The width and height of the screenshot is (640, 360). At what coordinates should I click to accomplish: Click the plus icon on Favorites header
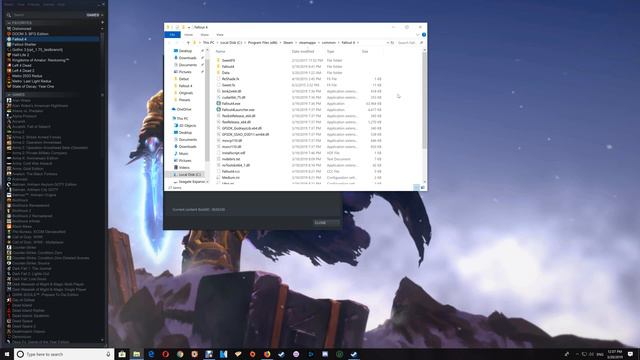pos(102,23)
